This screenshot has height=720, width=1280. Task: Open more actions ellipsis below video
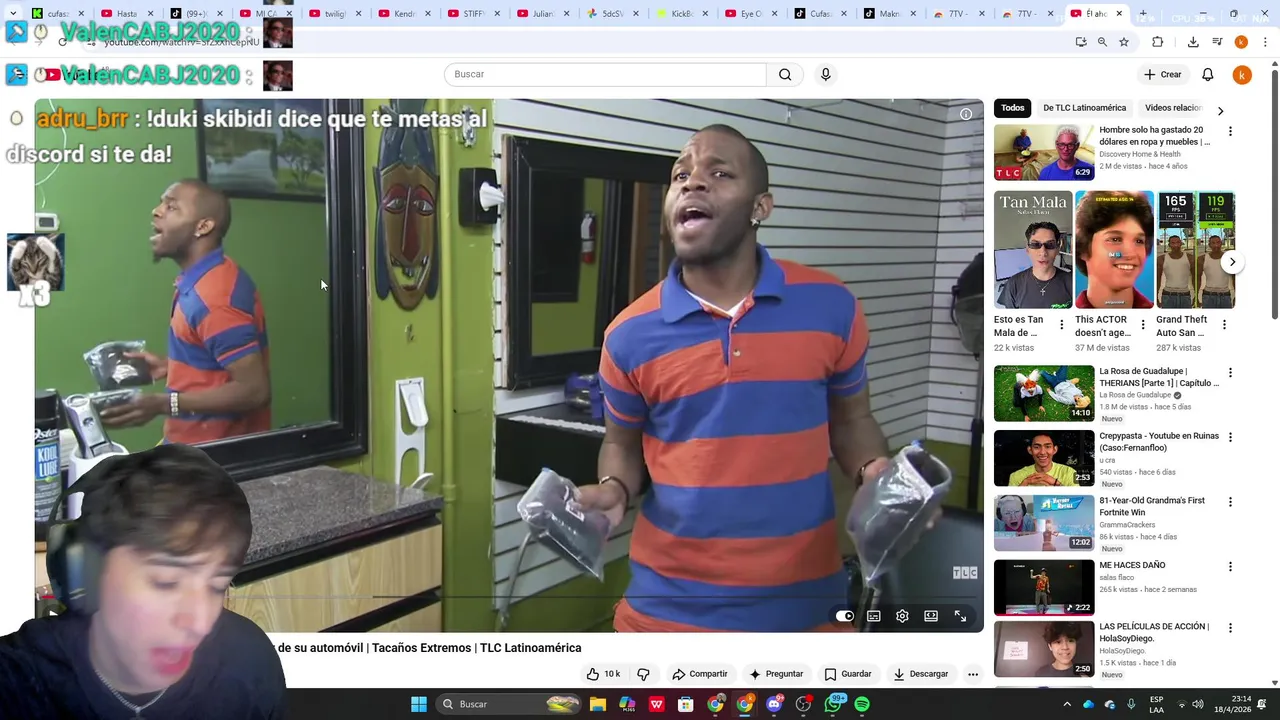point(972,674)
